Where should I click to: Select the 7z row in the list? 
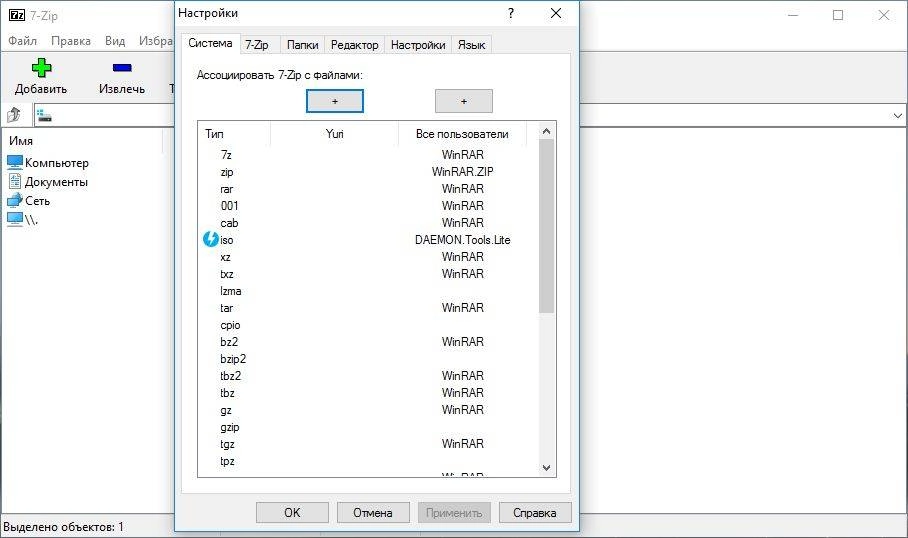(x=368, y=155)
